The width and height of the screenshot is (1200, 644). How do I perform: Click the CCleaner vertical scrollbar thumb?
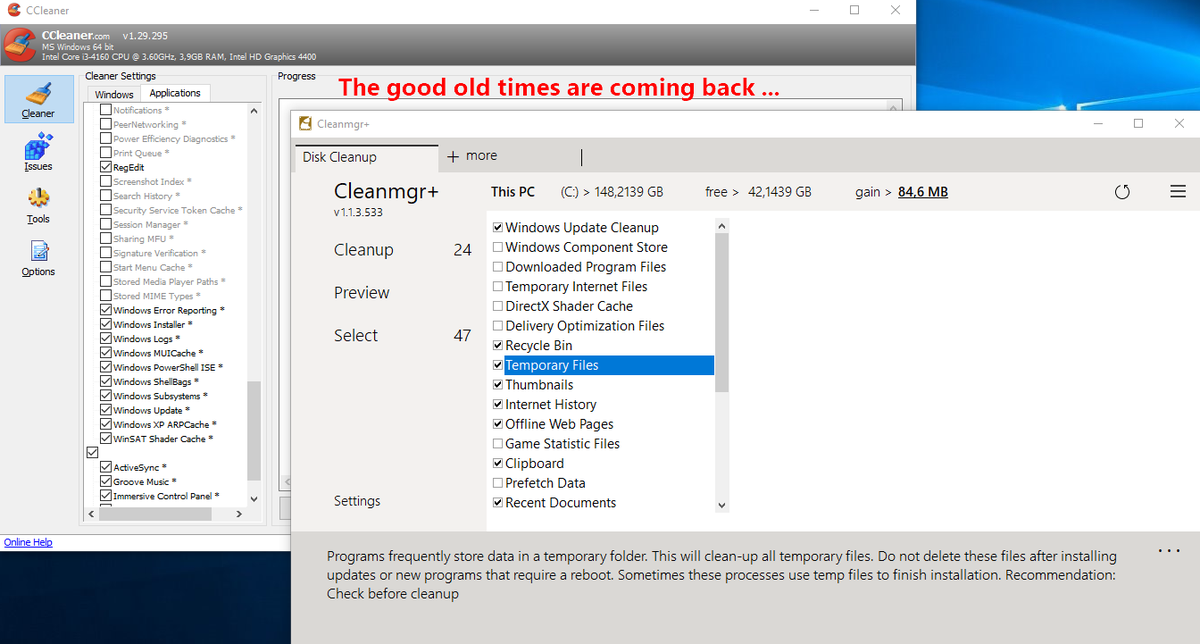click(254, 429)
